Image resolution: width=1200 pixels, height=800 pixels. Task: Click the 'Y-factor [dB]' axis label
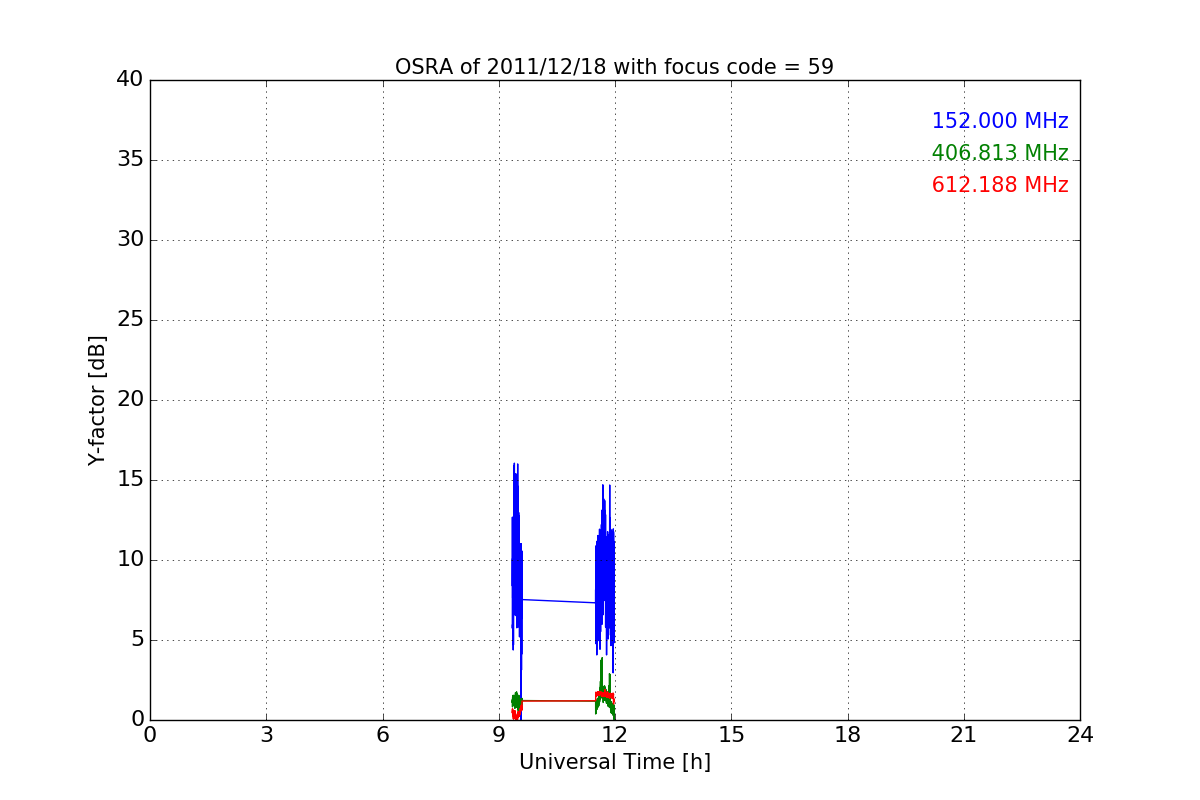[x=97, y=400]
